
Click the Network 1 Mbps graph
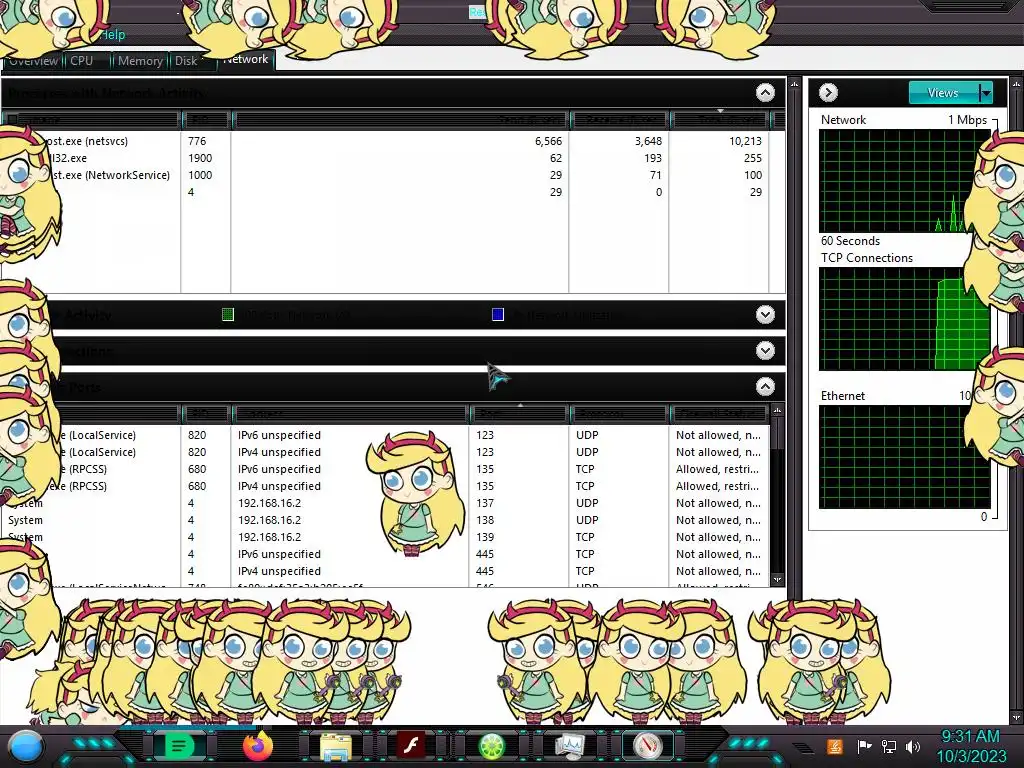pyautogui.click(x=904, y=181)
